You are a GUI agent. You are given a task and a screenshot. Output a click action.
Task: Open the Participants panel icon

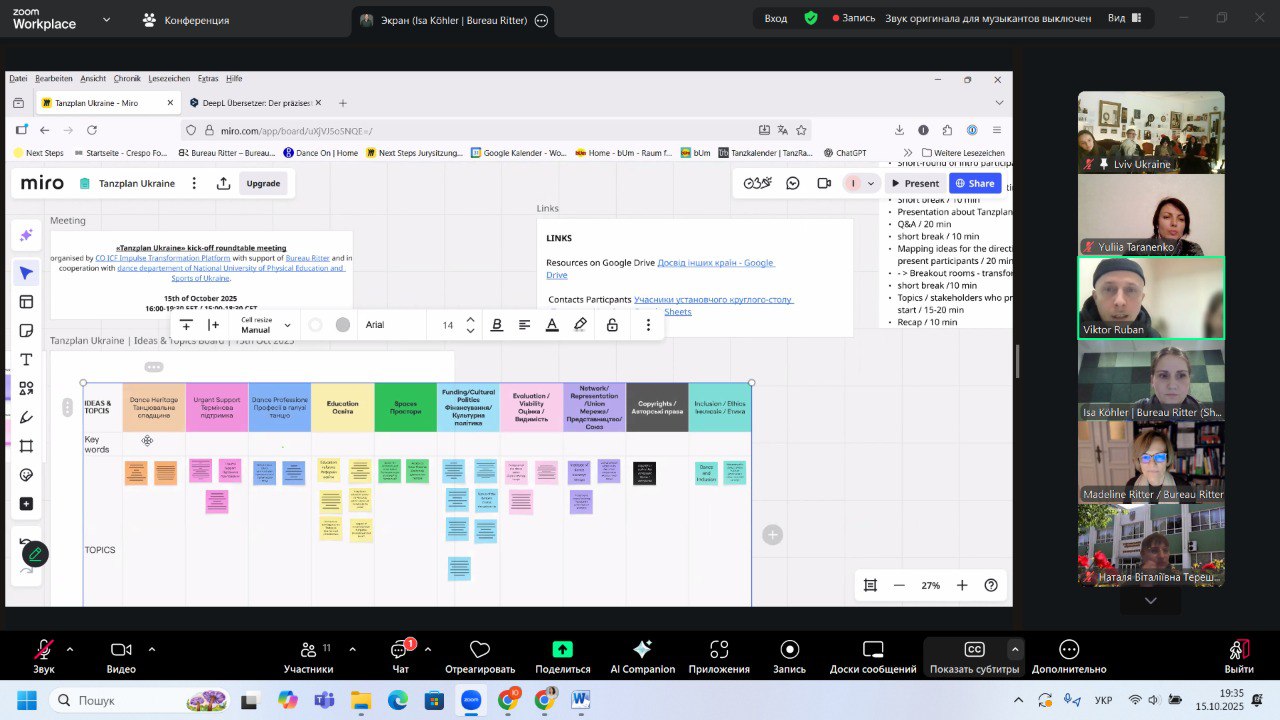308,650
